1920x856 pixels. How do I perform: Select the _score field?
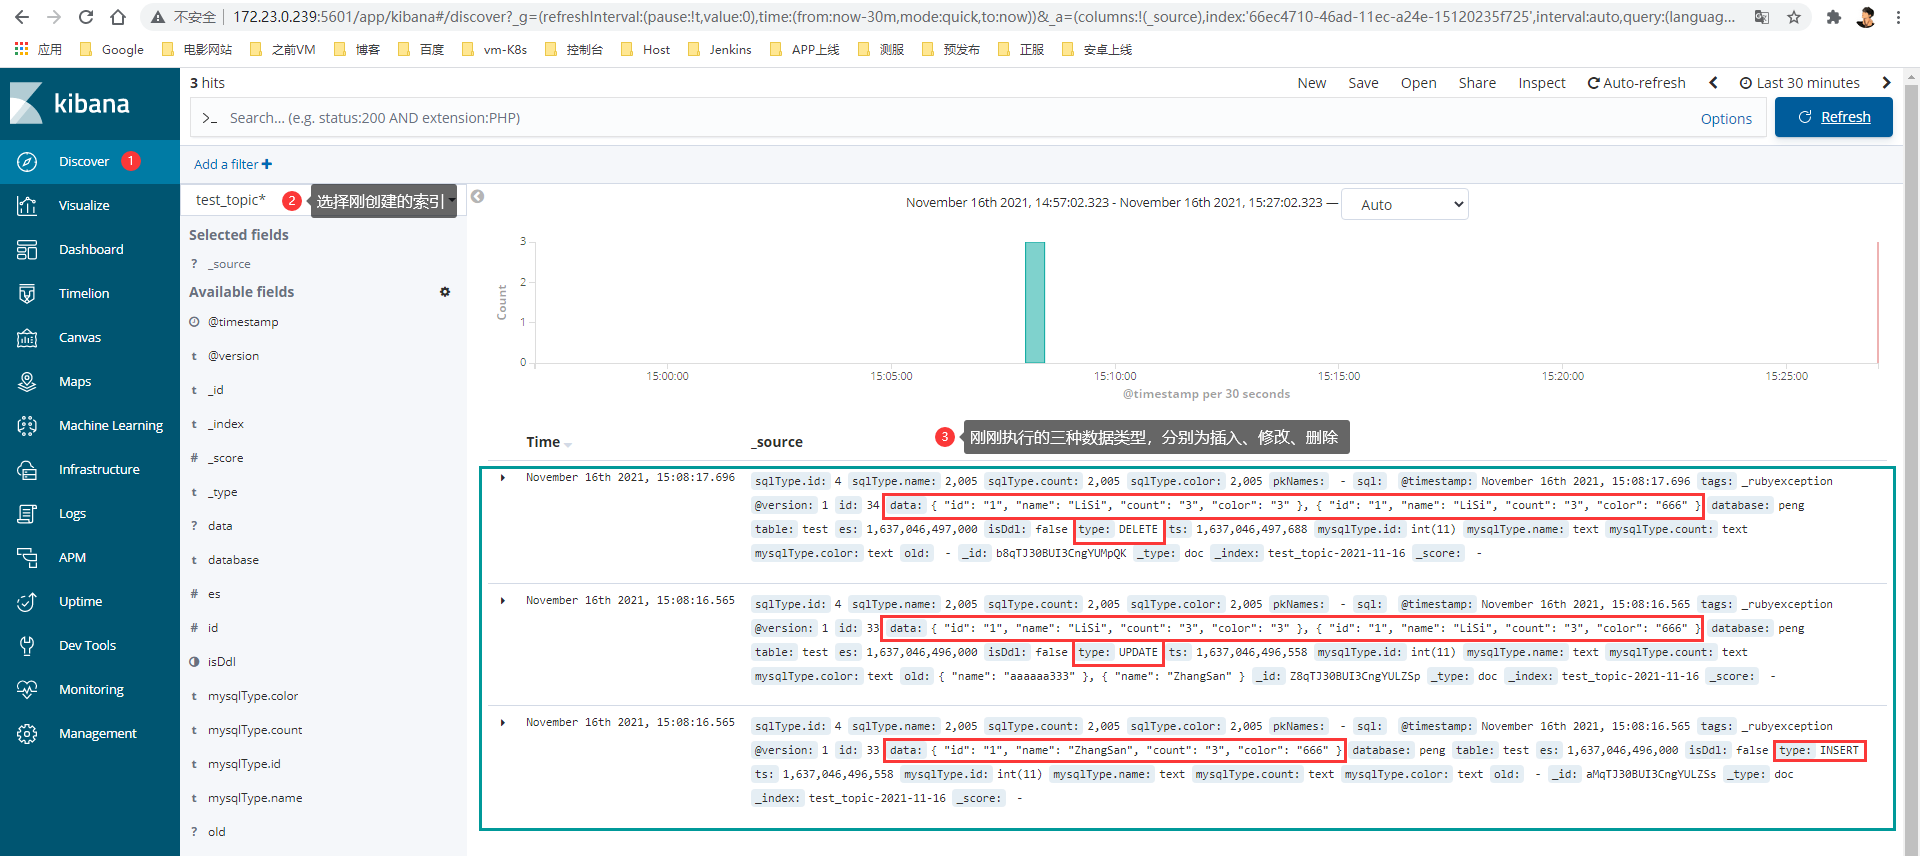pyautogui.click(x=226, y=458)
